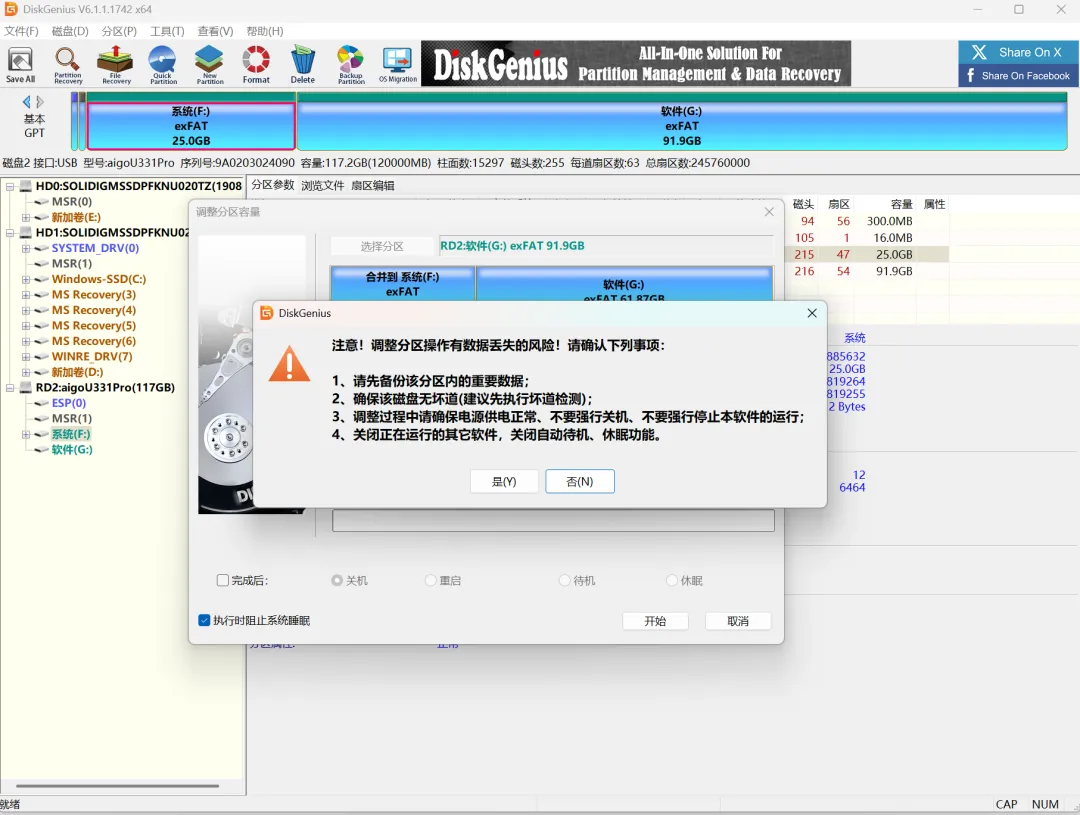This screenshot has width=1080, height=815.
Task: Enable the '完成后' checkbox
Action: click(222, 580)
